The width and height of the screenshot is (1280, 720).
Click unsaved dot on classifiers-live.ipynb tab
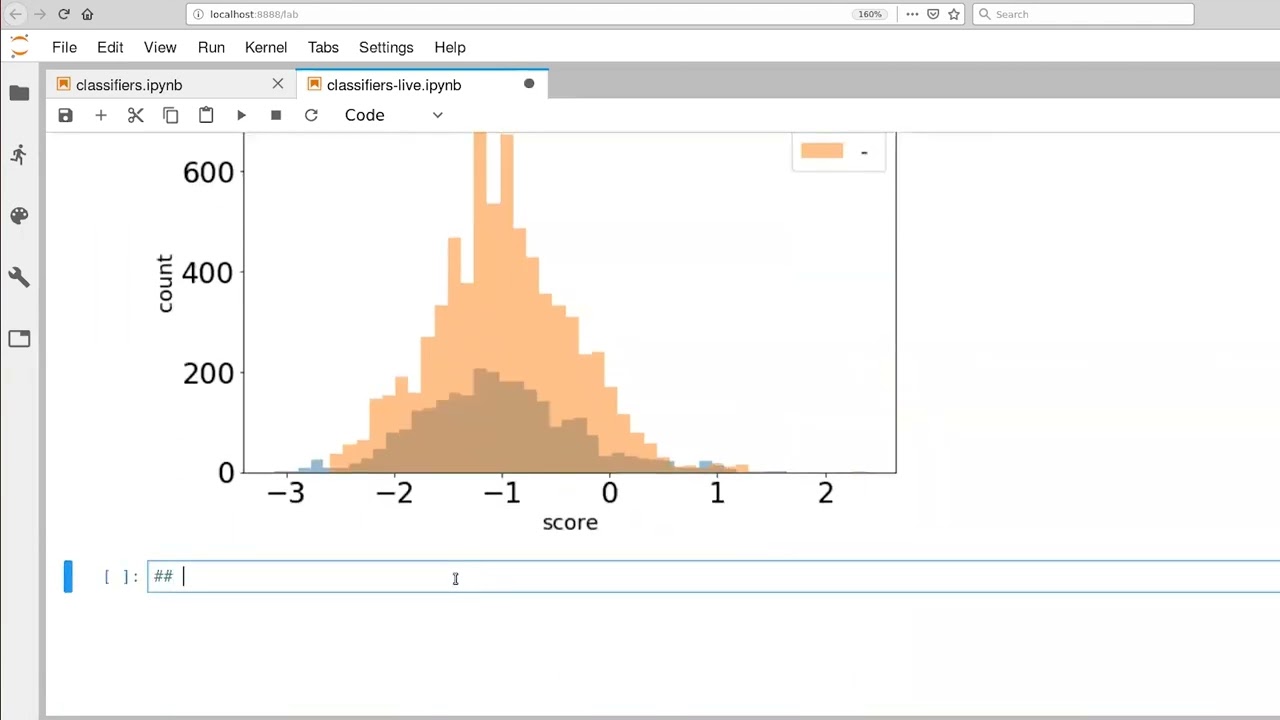pyautogui.click(x=529, y=84)
